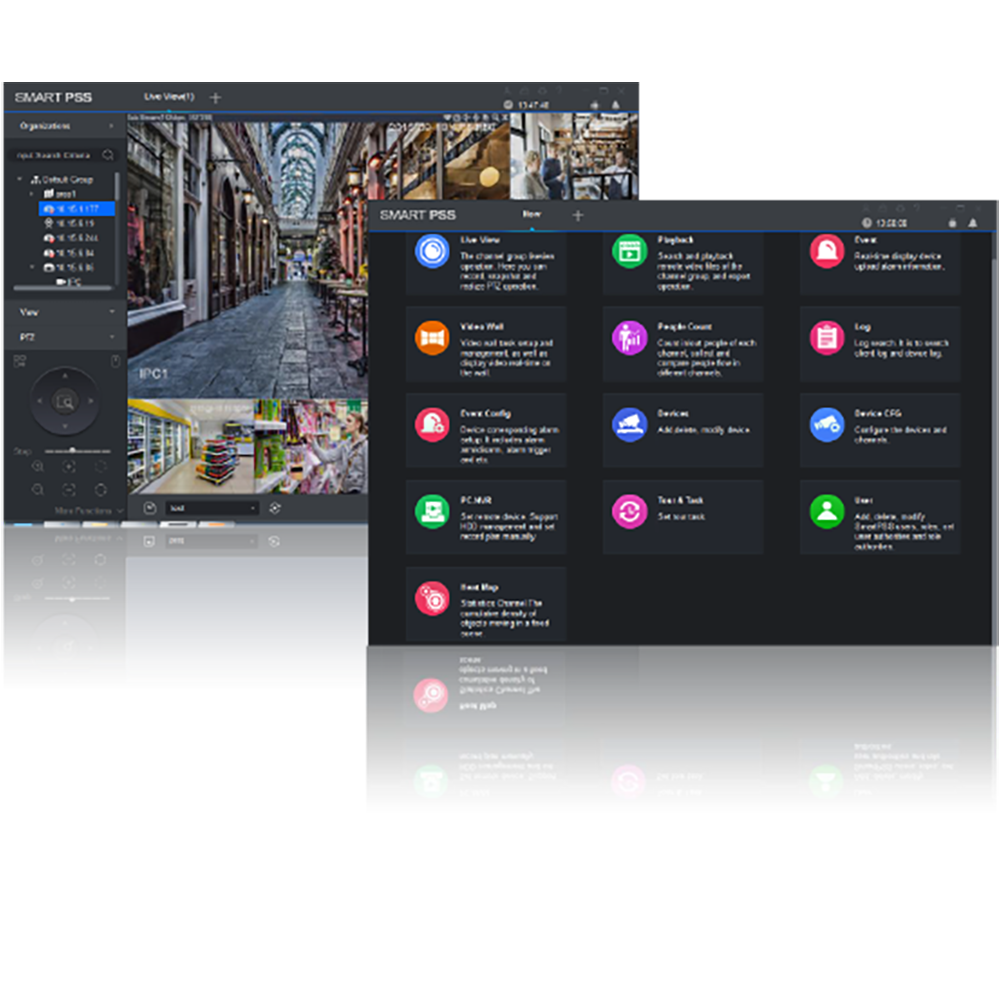Open the Log module icon
The width and height of the screenshot is (1000, 1000).
pos(827,337)
